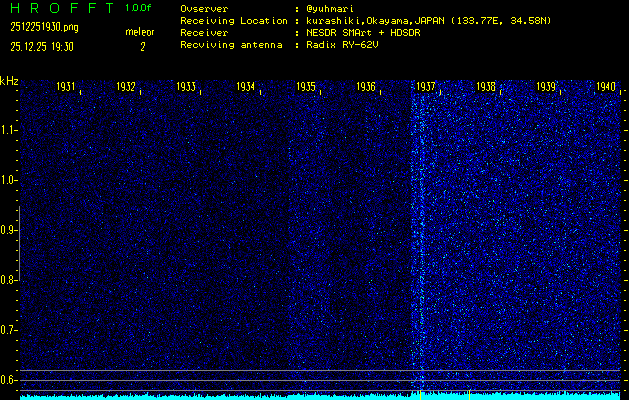Click the meteor count label
Screen dimensions: 629x400
(140, 32)
